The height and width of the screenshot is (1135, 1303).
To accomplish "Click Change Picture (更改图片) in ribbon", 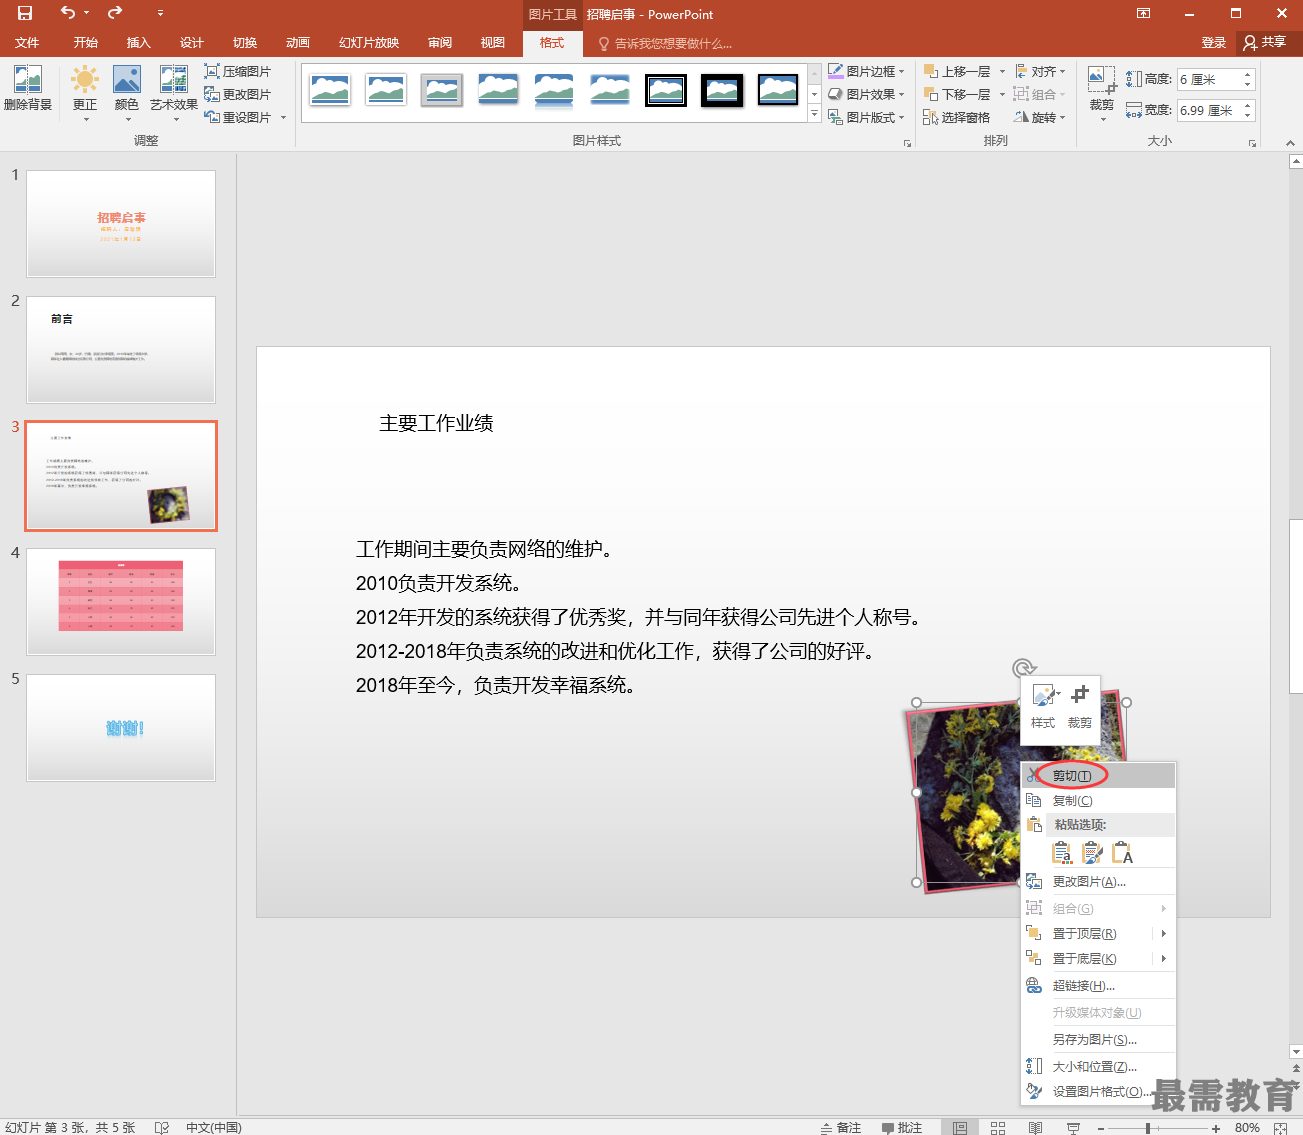I will [238, 94].
